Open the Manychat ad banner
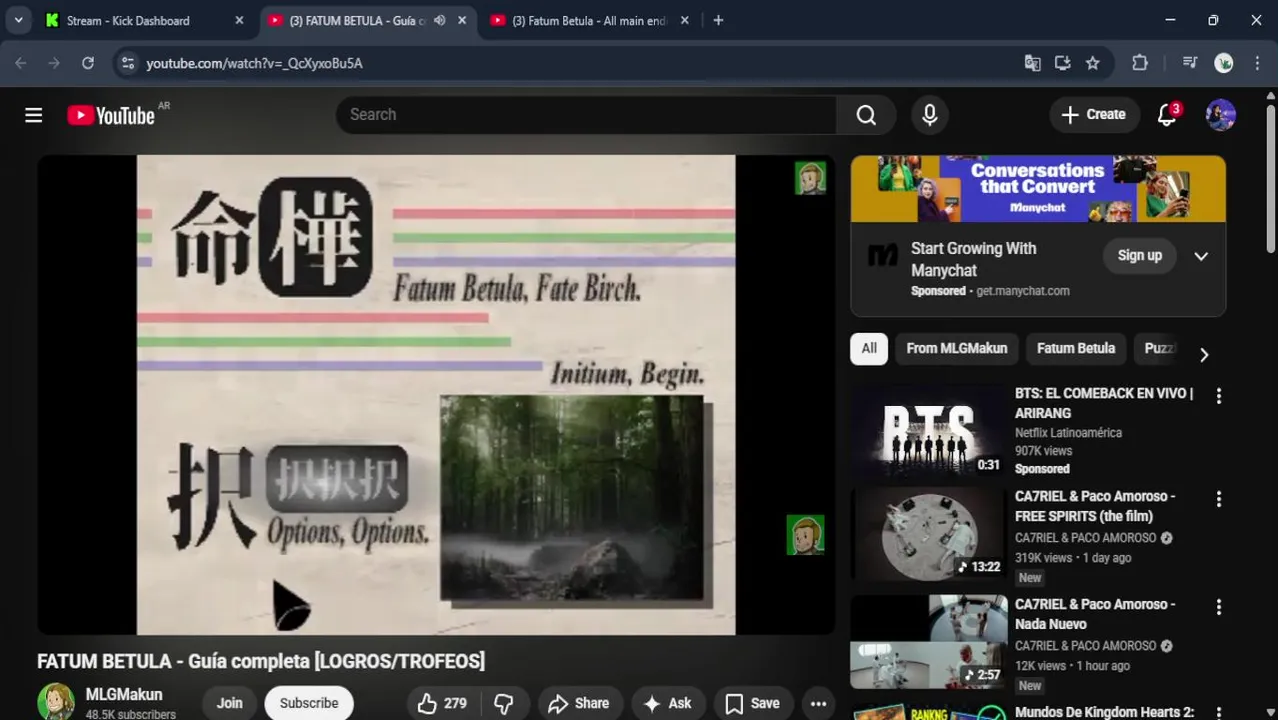Screen dimensions: 1278x720 (1038, 189)
